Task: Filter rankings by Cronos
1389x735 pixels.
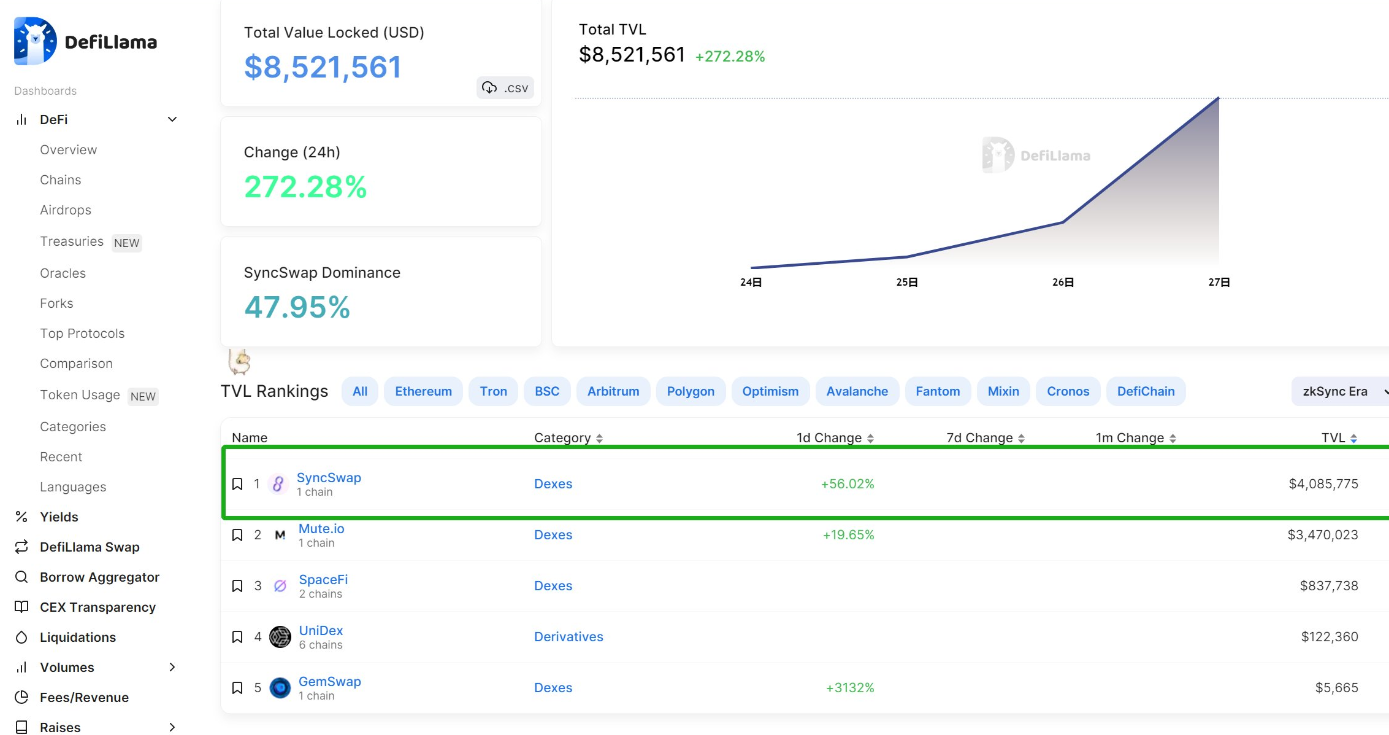Action: tap(1068, 391)
